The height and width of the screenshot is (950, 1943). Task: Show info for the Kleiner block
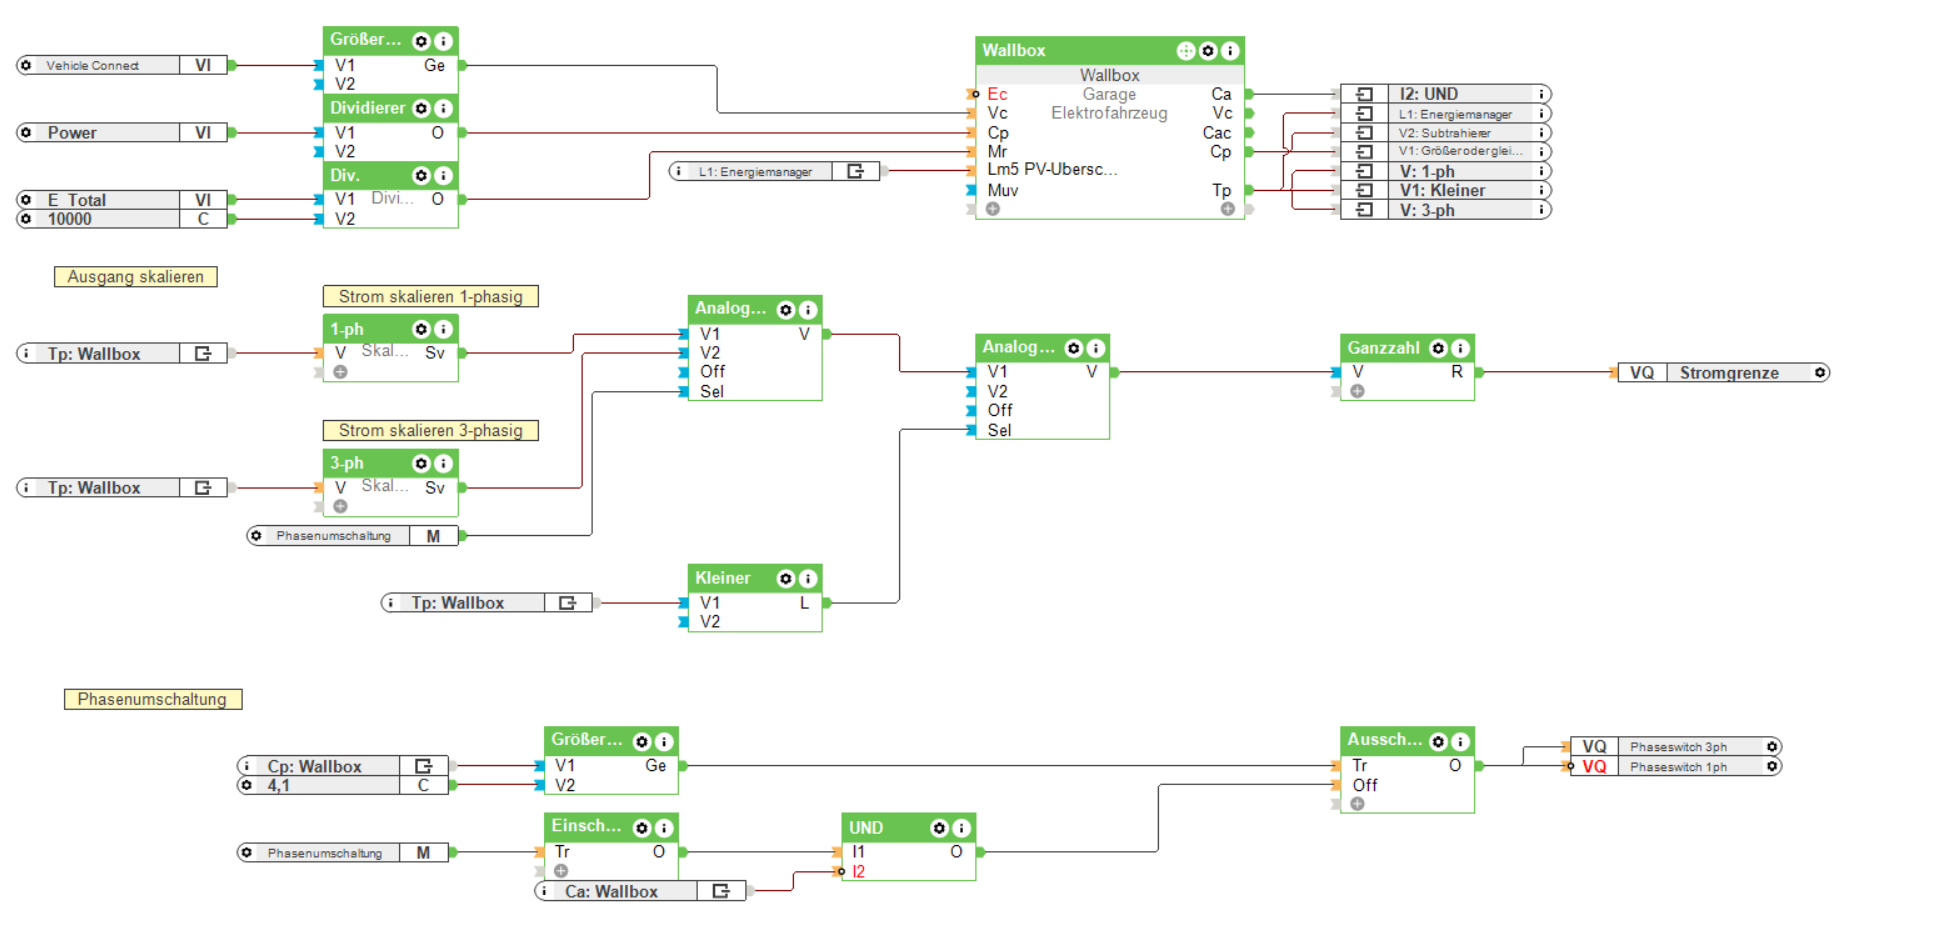tap(808, 578)
